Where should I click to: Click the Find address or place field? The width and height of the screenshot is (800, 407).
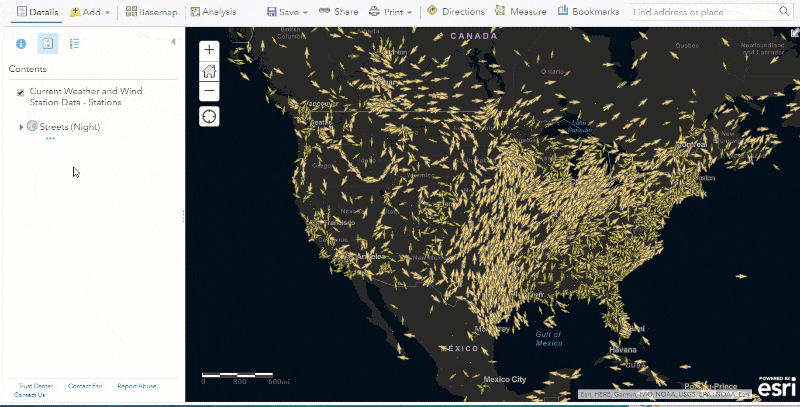704,12
